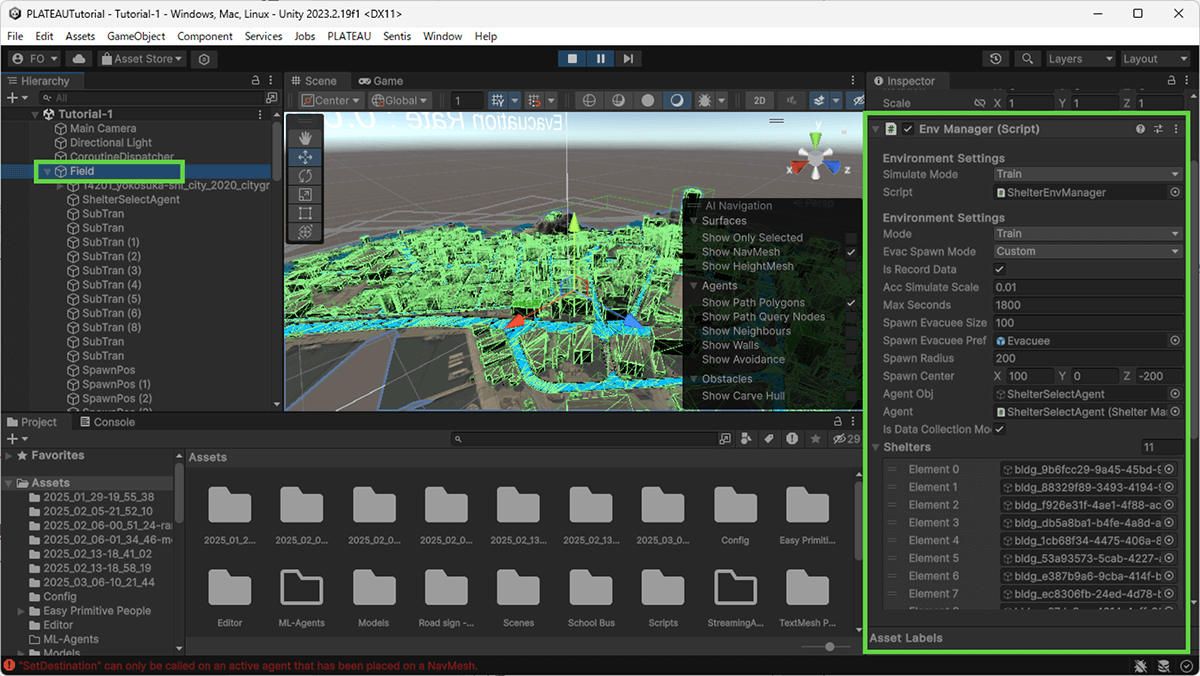This screenshot has height=676, width=1200.
Task: Open Unity Cloud services icon
Action: click(x=79, y=59)
